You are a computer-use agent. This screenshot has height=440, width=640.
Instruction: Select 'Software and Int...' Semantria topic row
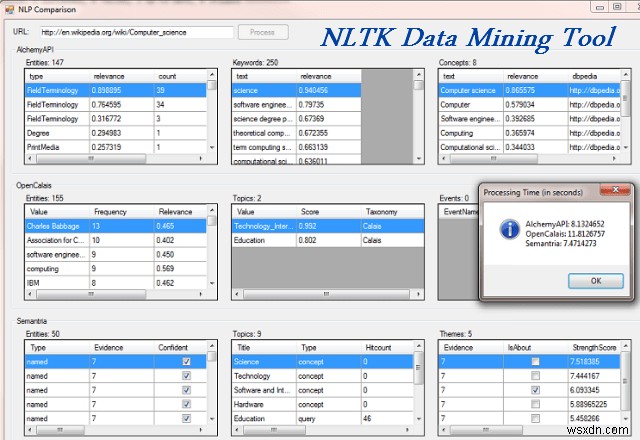coord(323,390)
